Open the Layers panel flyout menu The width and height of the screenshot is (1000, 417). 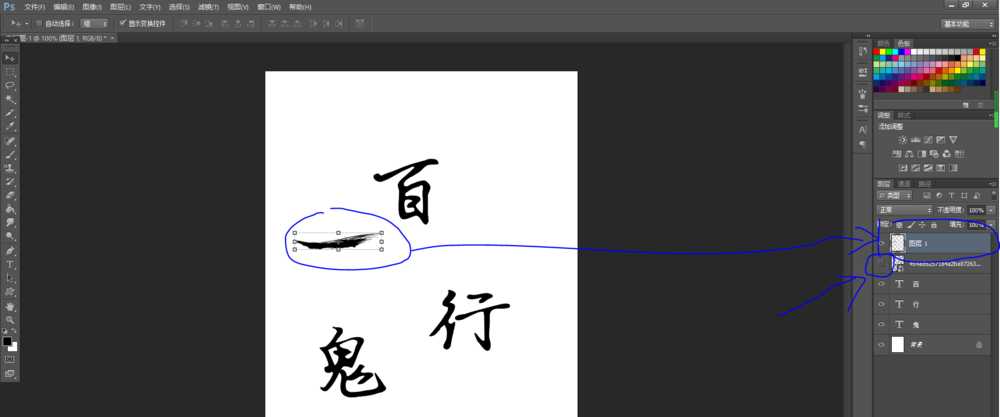pyautogui.click(x=992, y=184)
